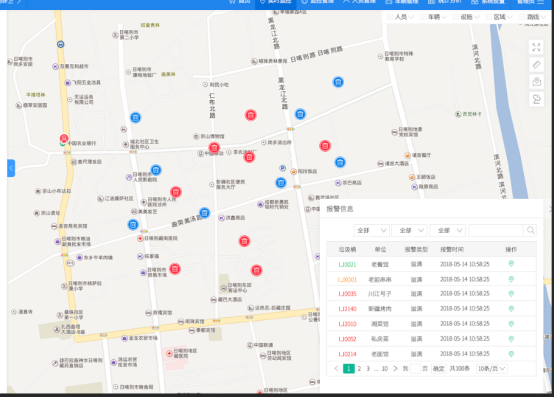Go to page 2 of alarm list
Viewport: 554px width, 397px height.
359,368
